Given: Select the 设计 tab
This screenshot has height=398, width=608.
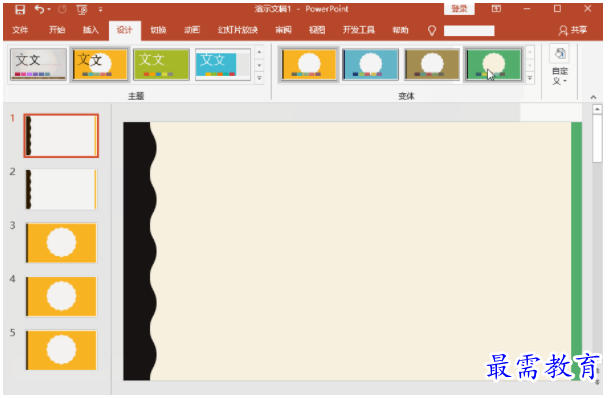Looking at the screenshot, I should [124, 30].
